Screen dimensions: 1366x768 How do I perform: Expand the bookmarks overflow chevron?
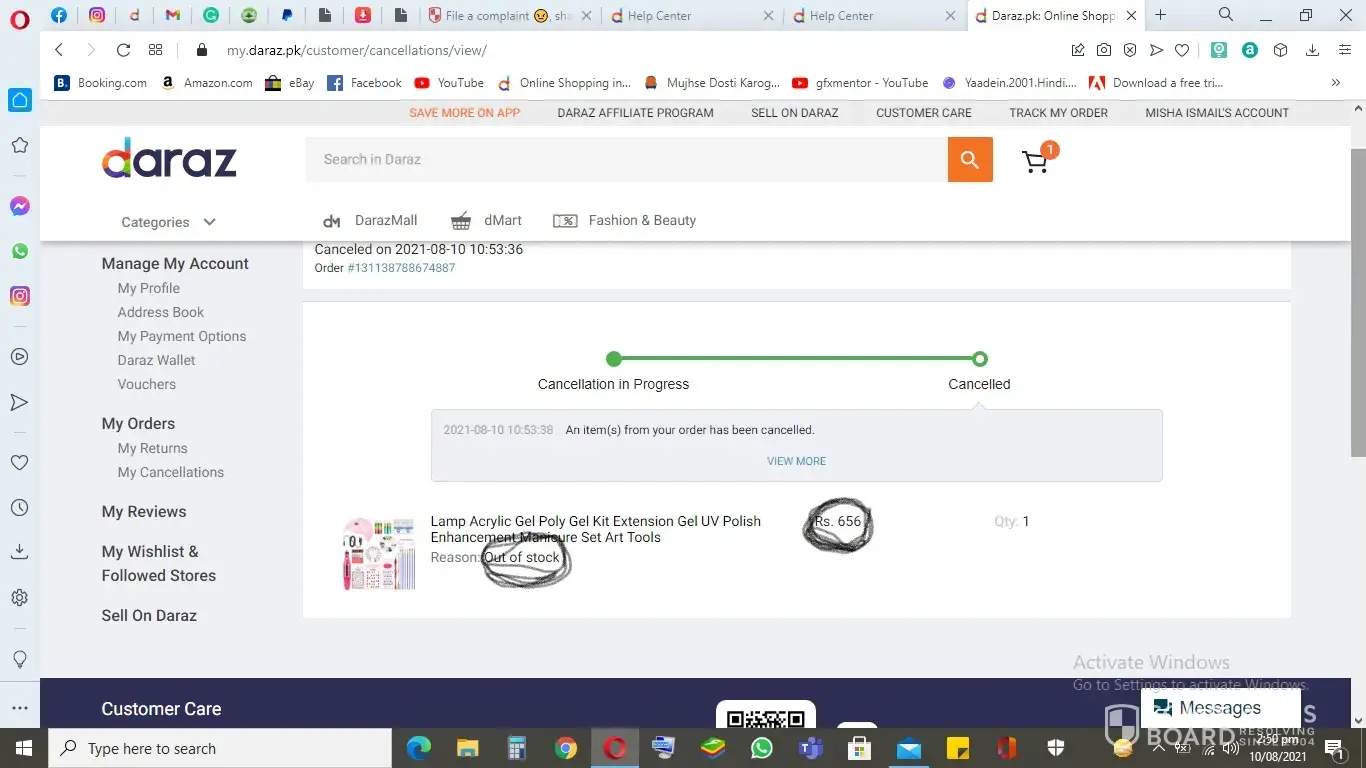(x=1335, y=83)
